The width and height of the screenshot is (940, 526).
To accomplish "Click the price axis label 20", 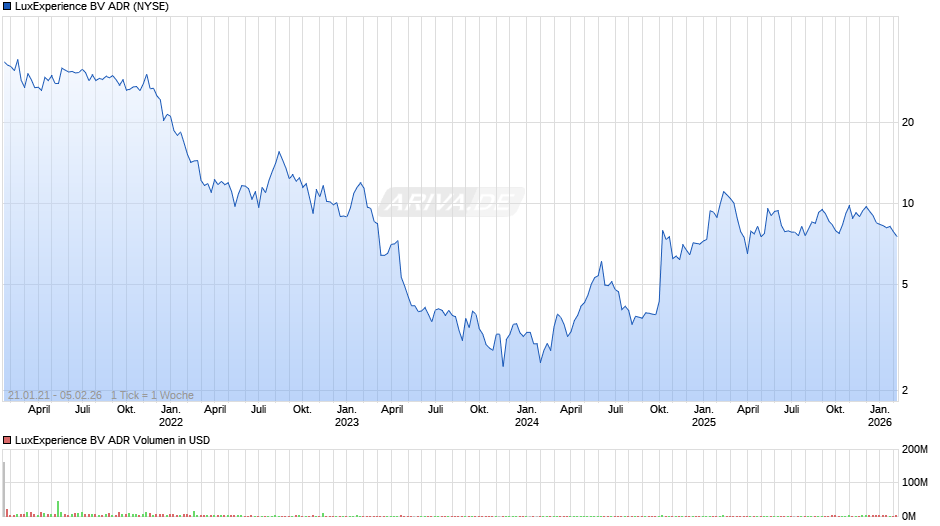I will [x=908, y=122].
